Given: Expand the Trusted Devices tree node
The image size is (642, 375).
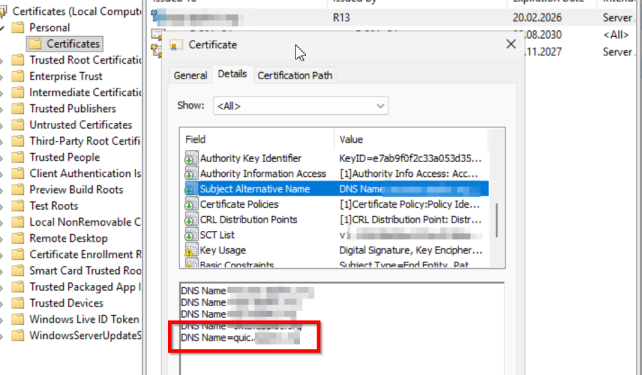Looking at the screenshot, I should coord(2,304).
